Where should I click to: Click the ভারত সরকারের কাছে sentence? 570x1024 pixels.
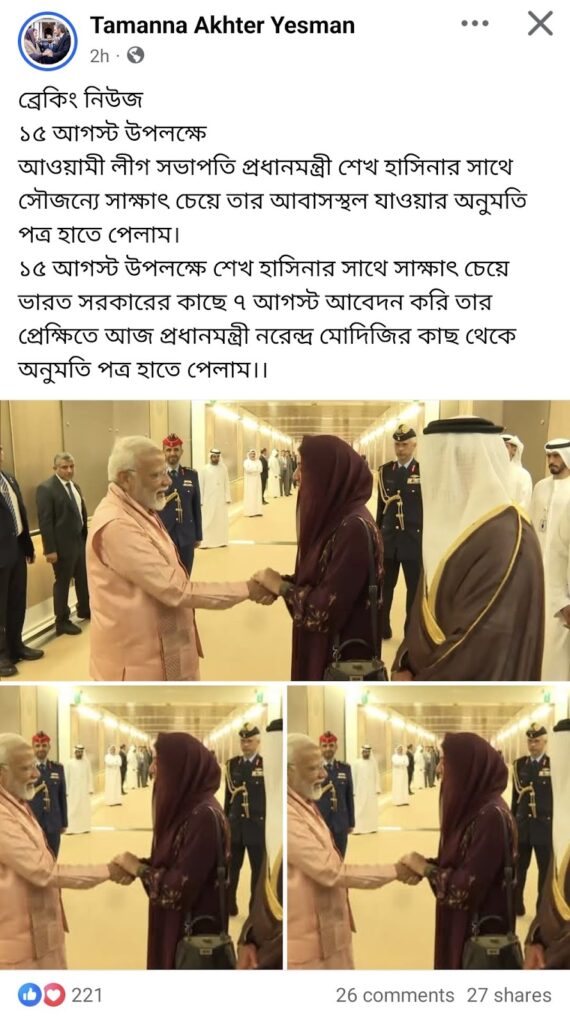click(x=258, y=302)
